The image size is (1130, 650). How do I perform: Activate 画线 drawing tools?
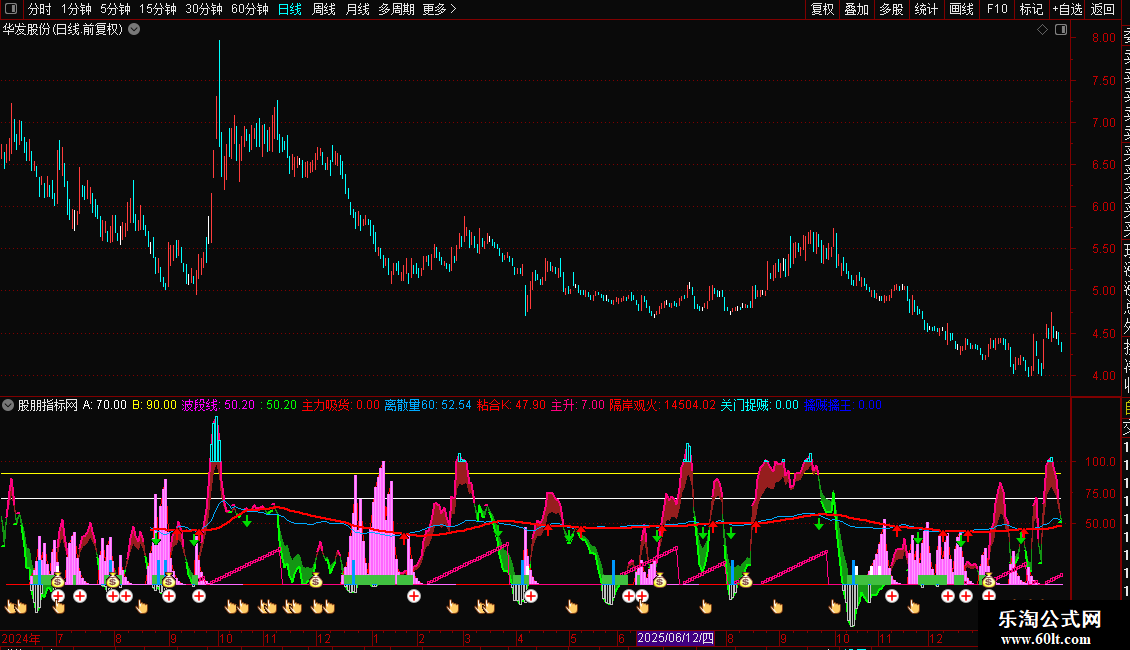click(961, 9)
